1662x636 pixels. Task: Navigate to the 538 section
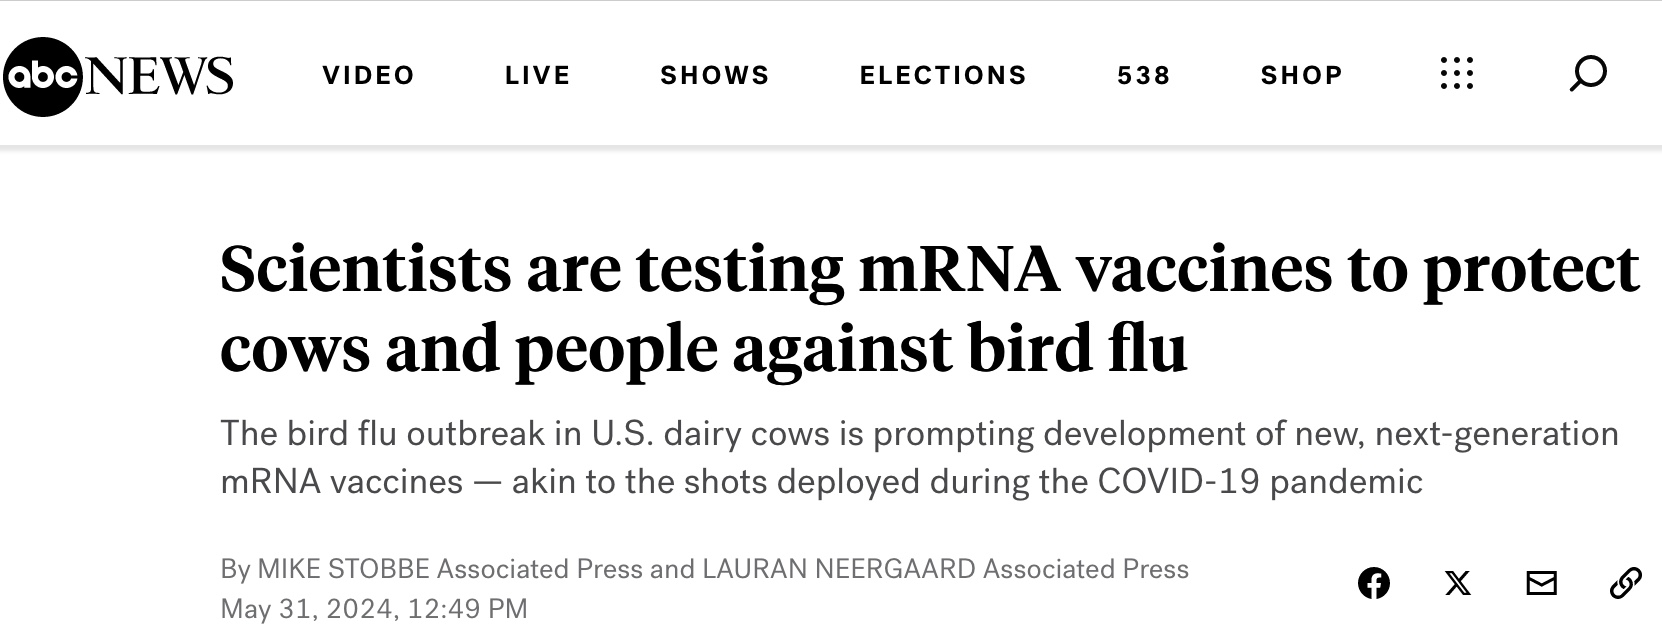[x=1144, y=75]
